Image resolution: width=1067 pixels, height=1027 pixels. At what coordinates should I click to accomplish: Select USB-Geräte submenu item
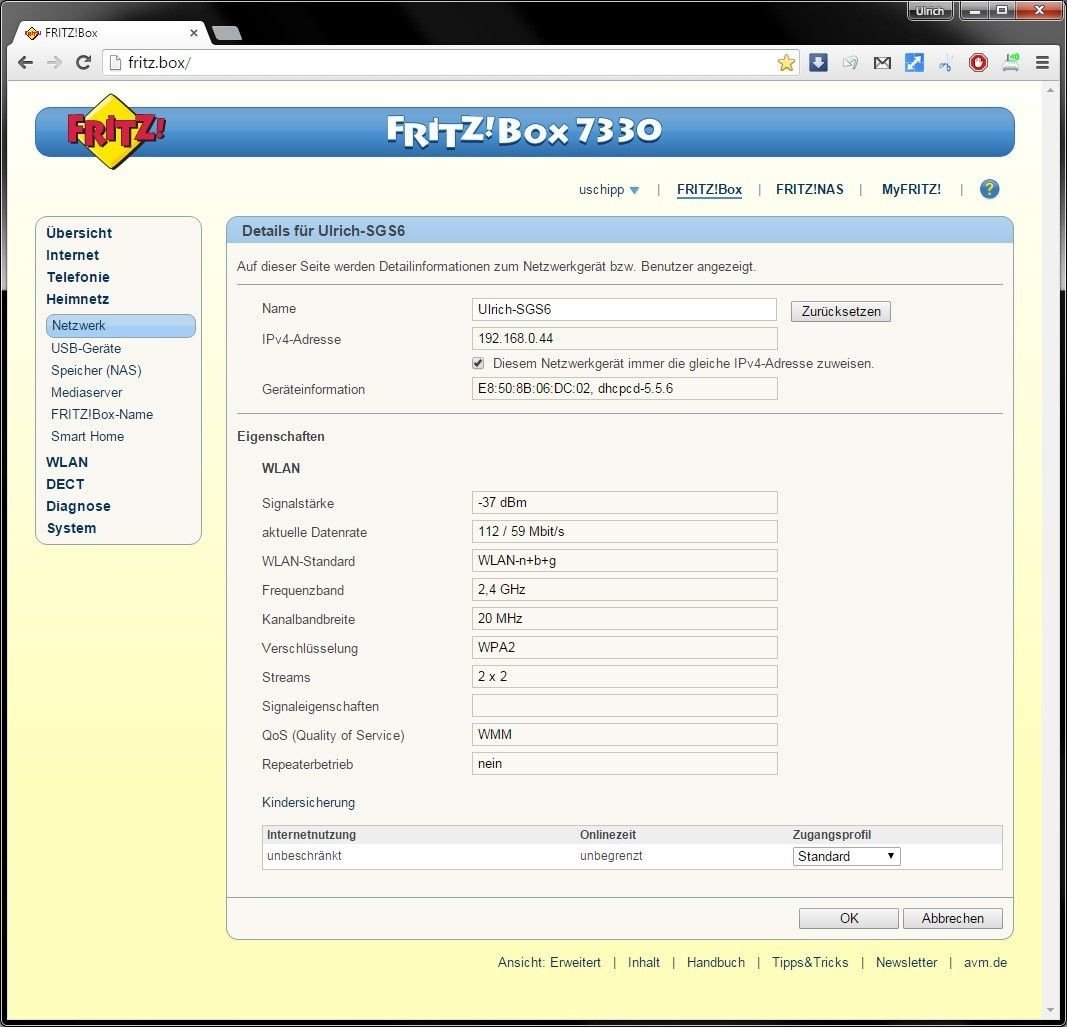[x=86, y=348]
